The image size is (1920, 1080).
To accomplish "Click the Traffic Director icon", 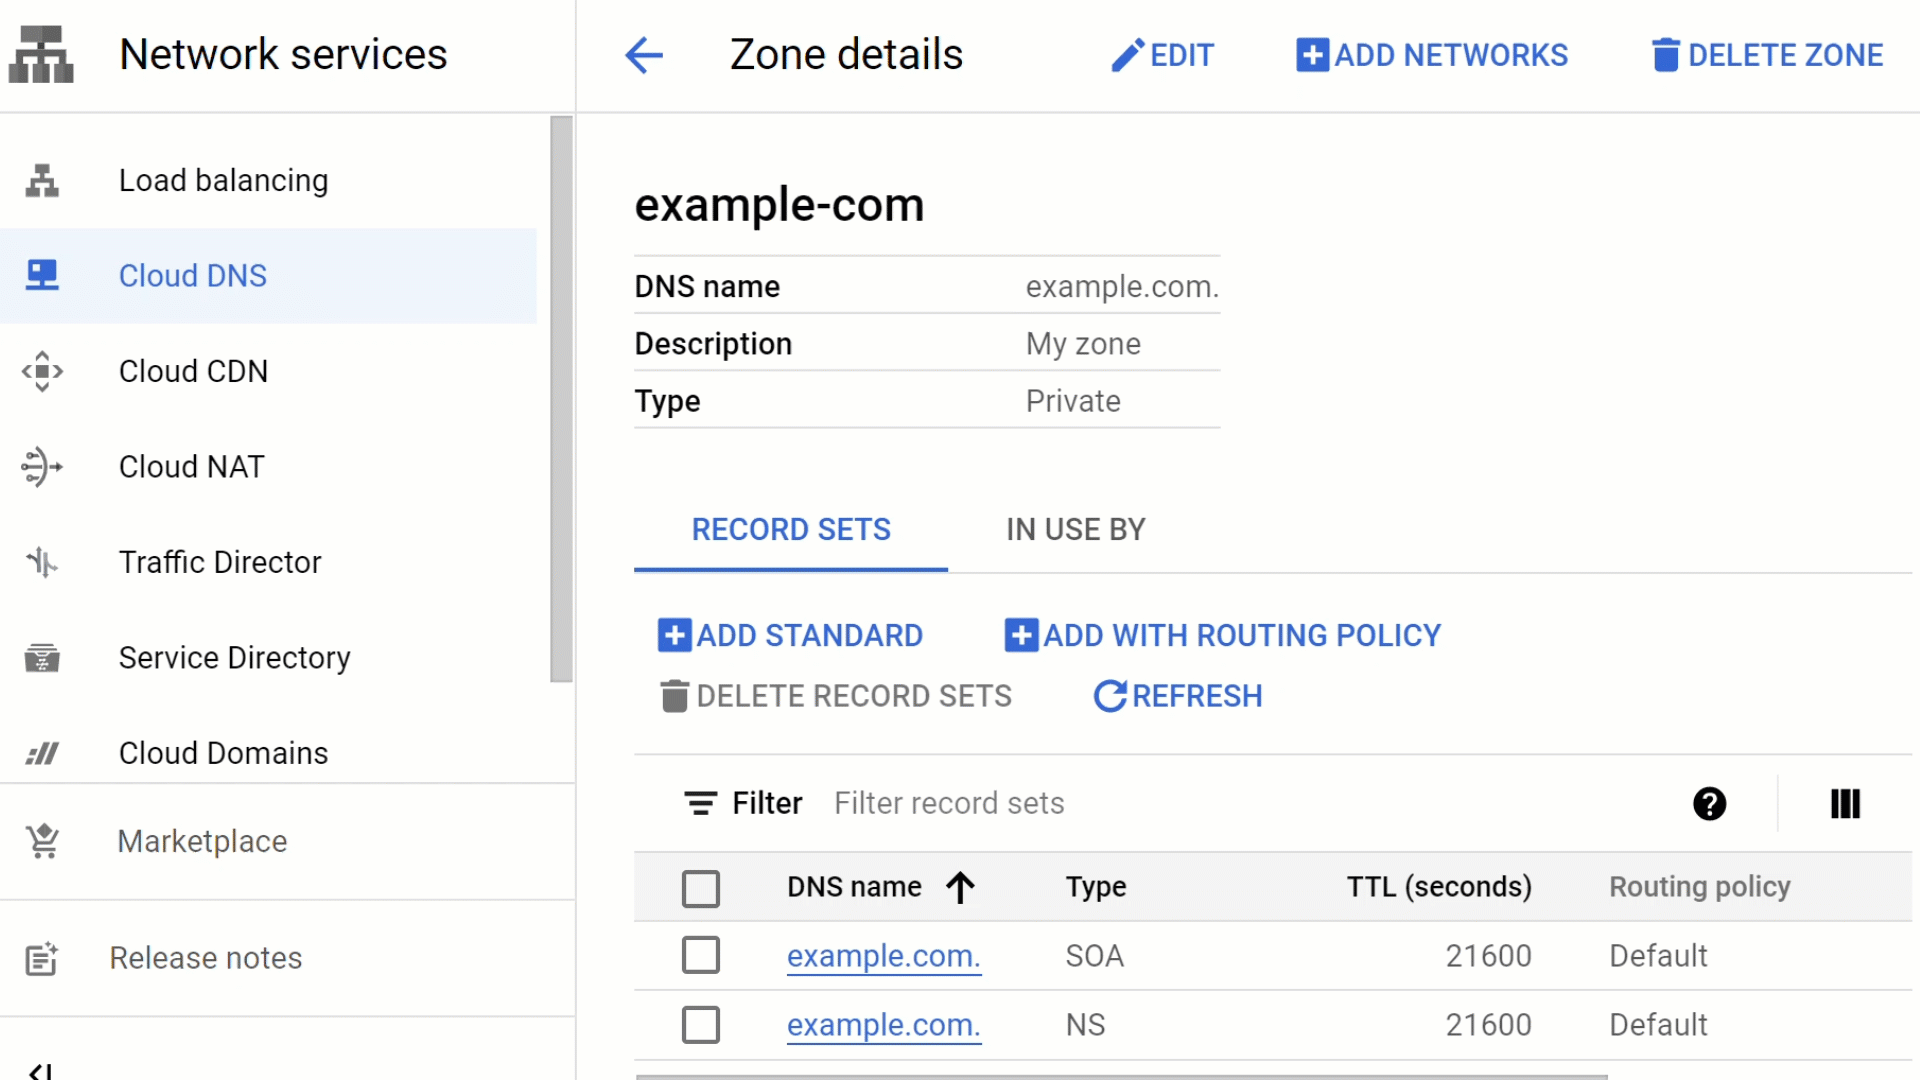I will (42, 562).
